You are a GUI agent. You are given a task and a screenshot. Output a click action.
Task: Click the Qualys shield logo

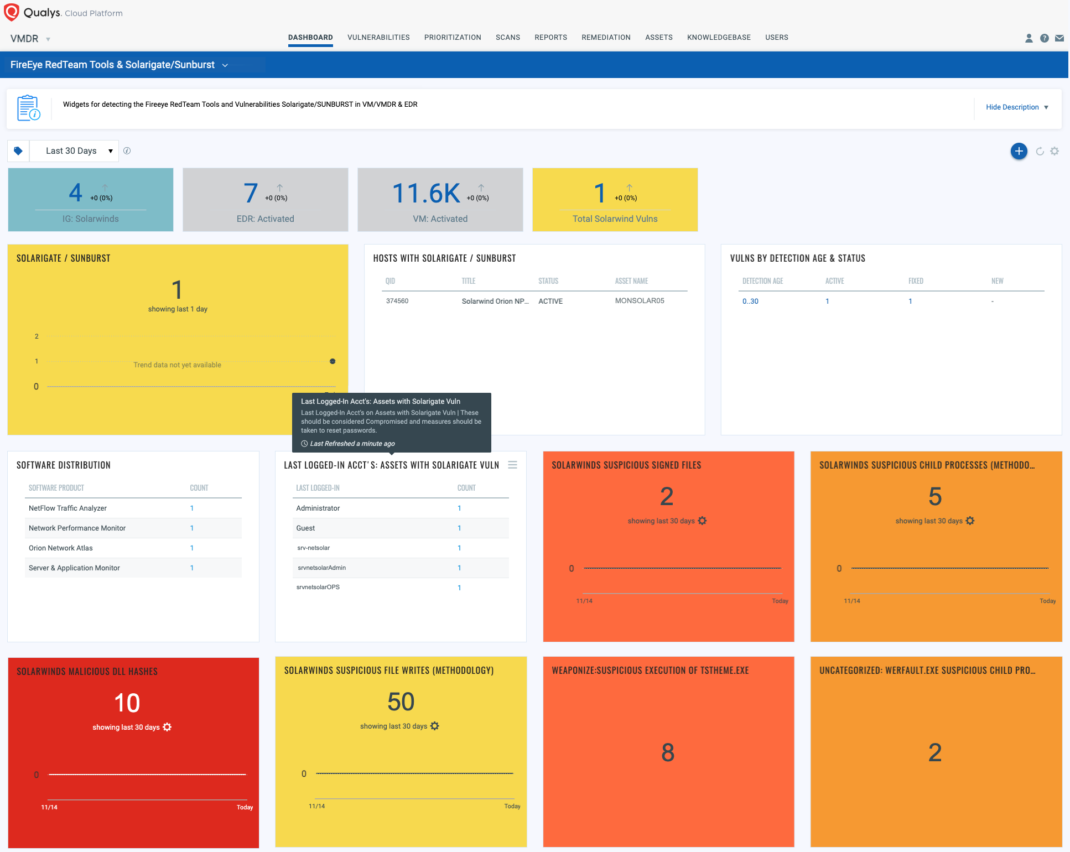tap(12, 12)
